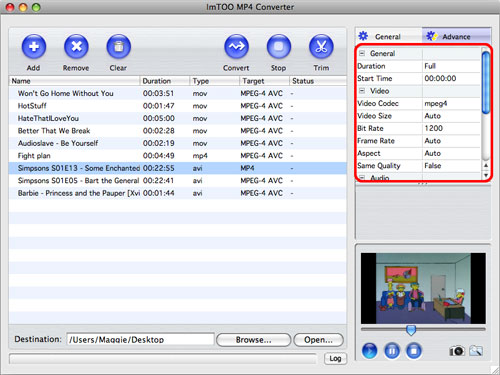This screenshot has height=375, width=500.
Task: Click the settings scrollbar up arrow
Action: pyautogui.click(x=486, y=166)
